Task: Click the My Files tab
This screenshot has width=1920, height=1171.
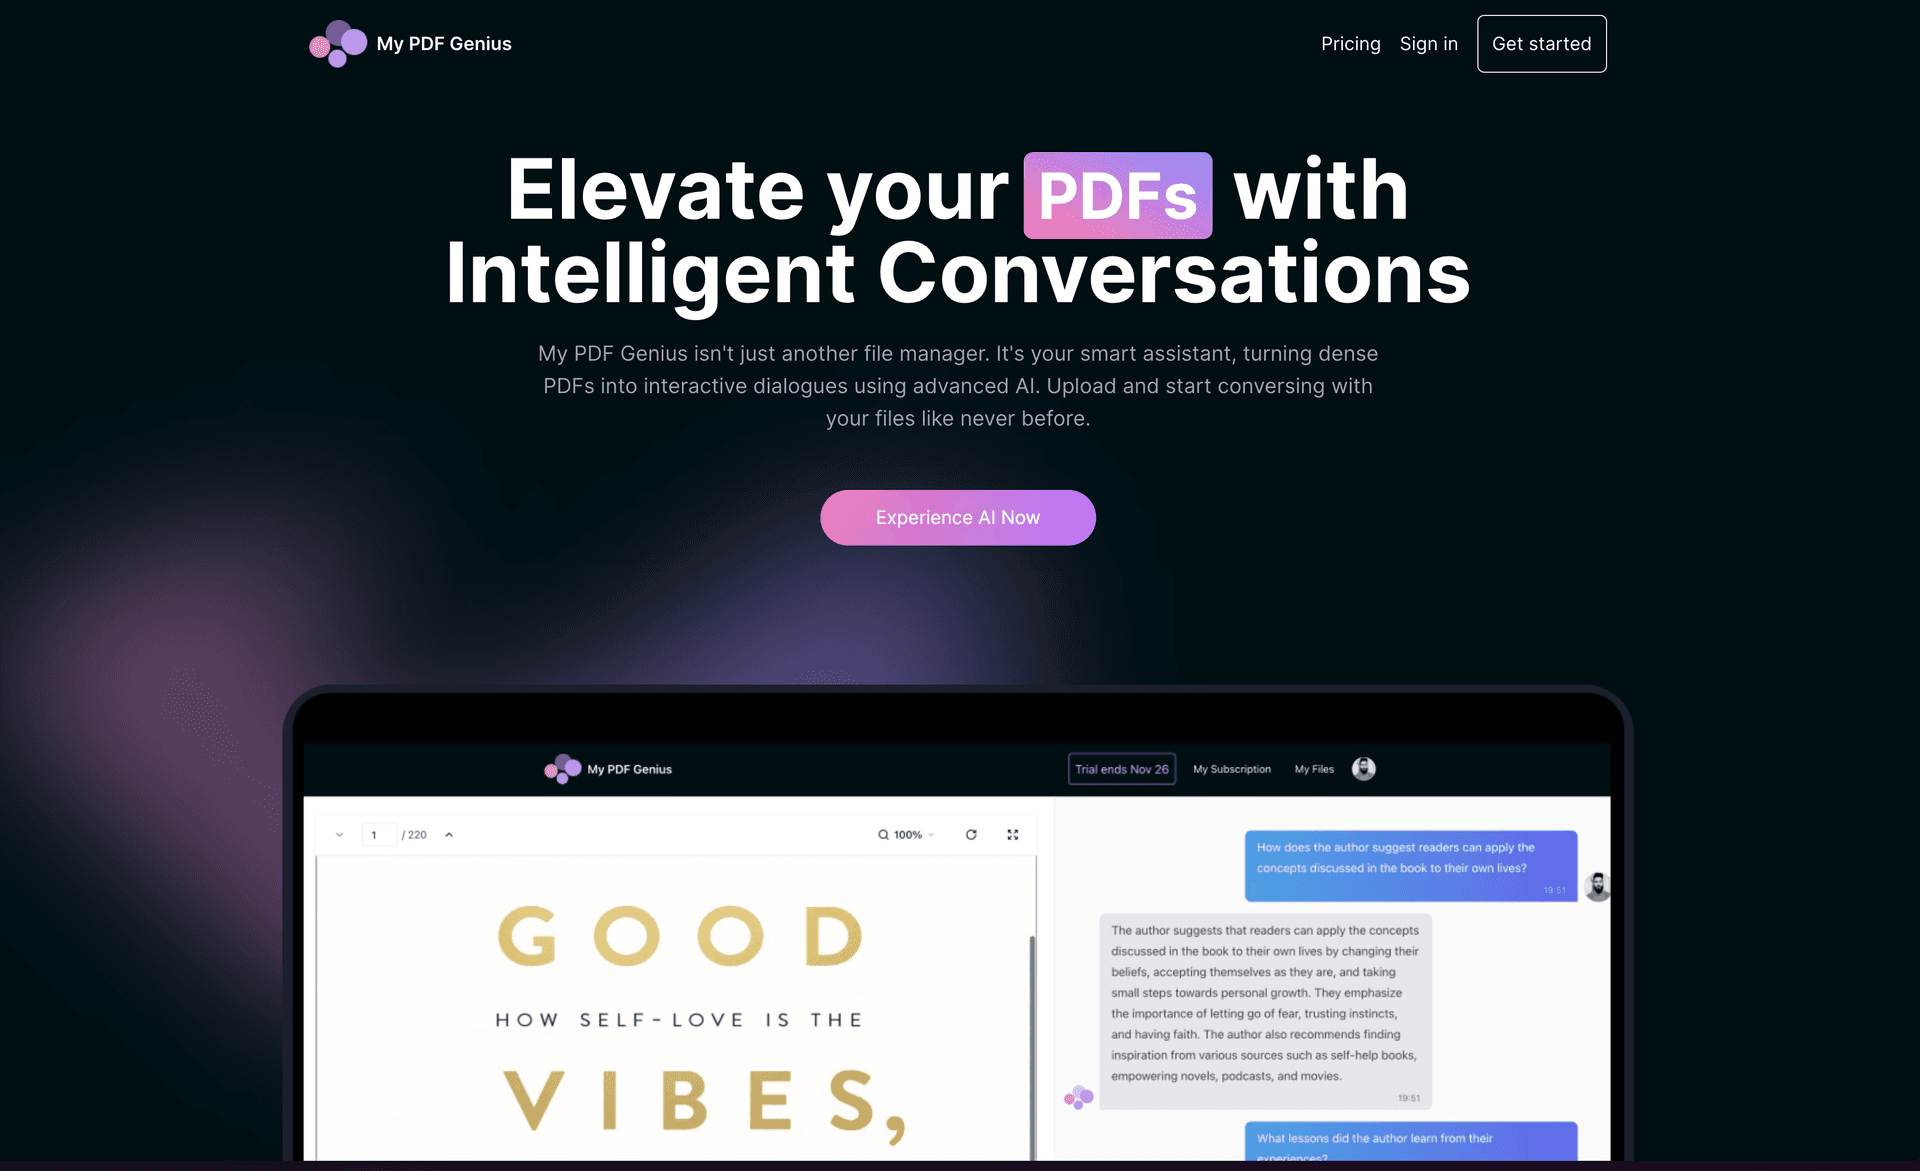Action: 1314,768
